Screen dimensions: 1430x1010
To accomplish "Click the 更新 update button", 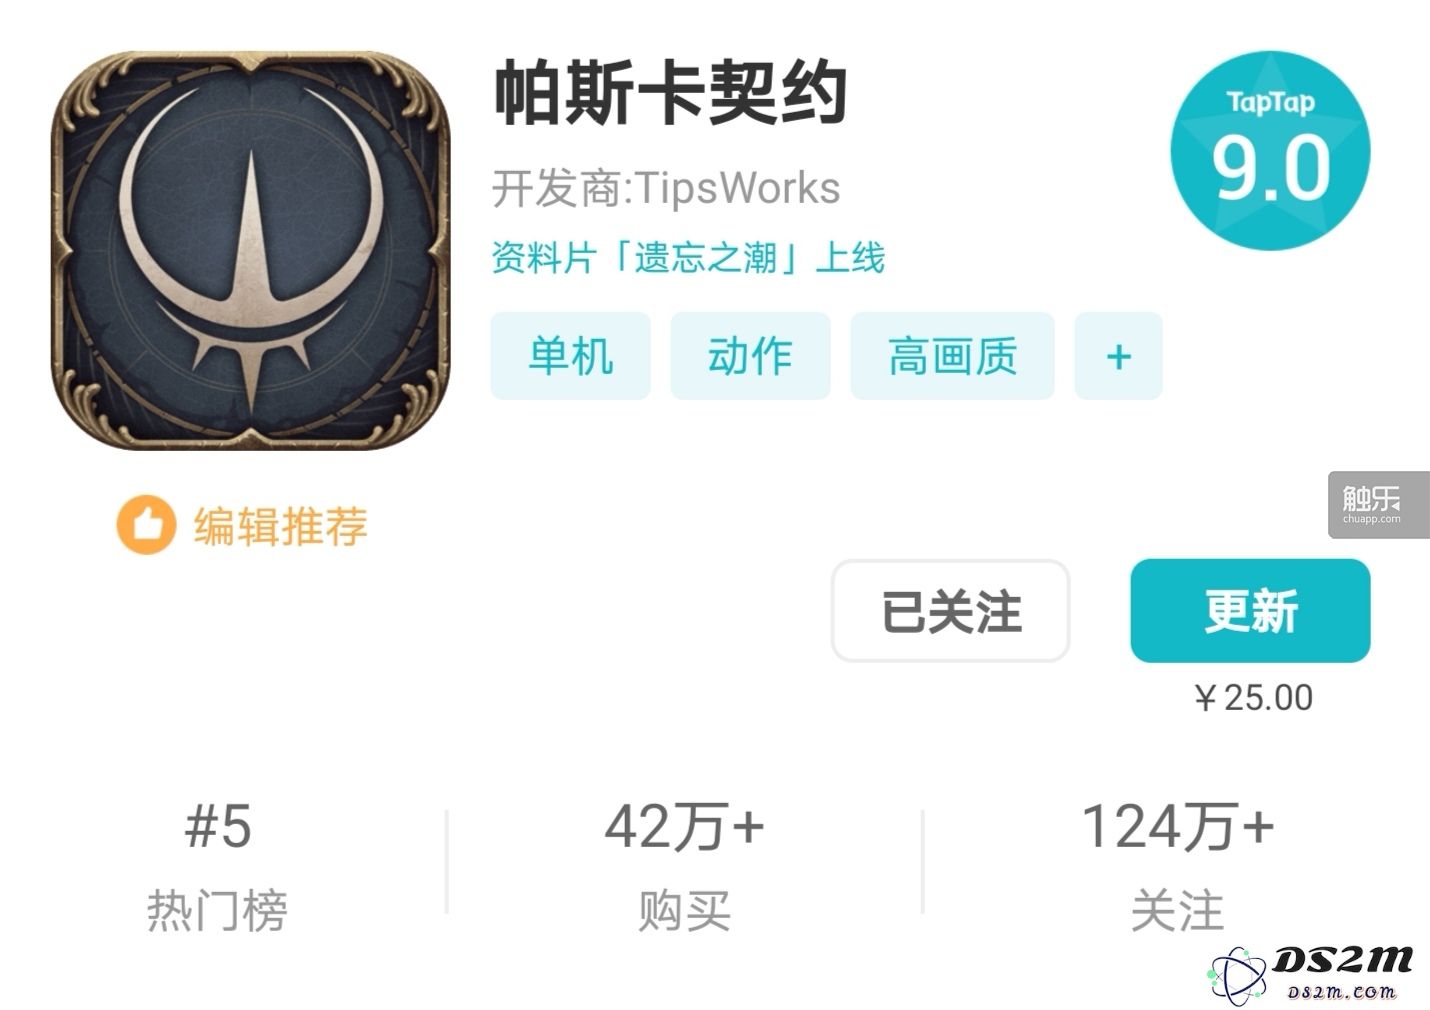I will coord(1250,611).
